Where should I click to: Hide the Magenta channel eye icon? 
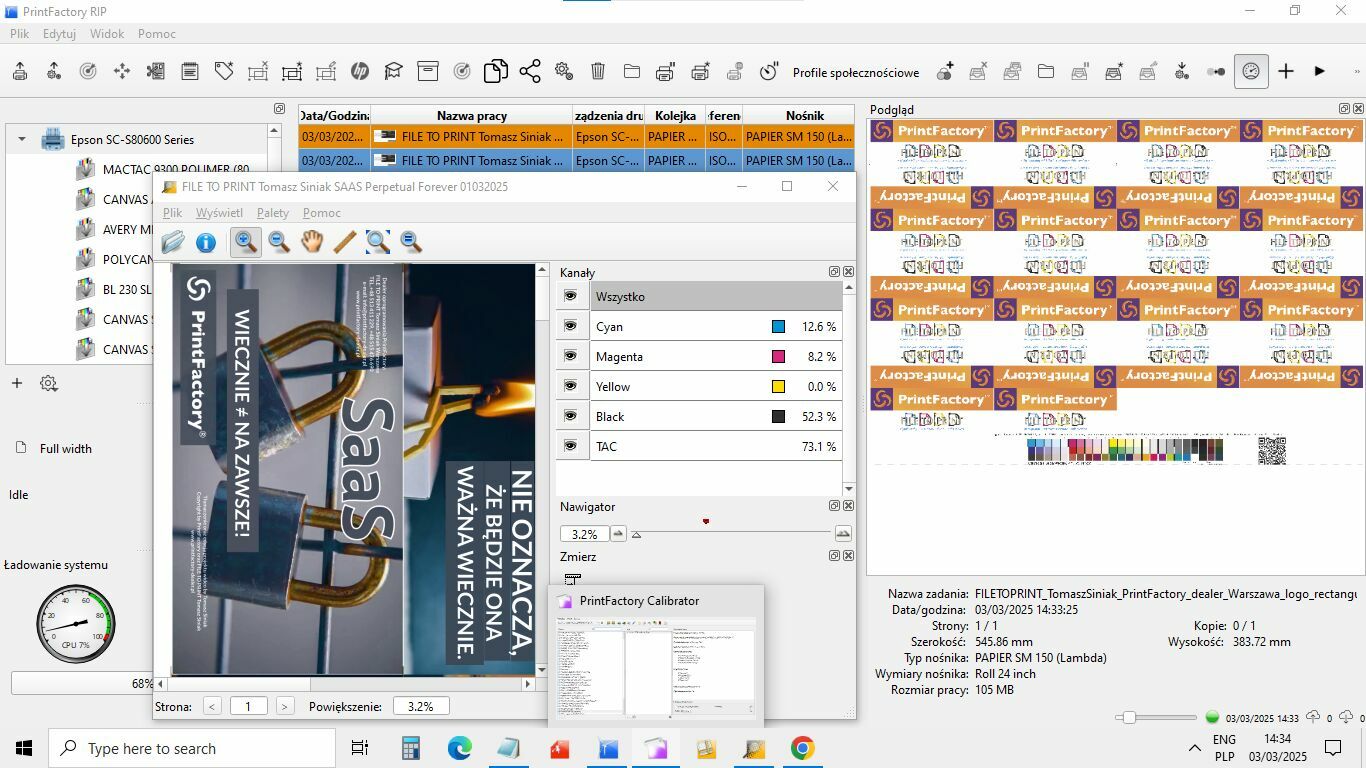click(571, 356)
